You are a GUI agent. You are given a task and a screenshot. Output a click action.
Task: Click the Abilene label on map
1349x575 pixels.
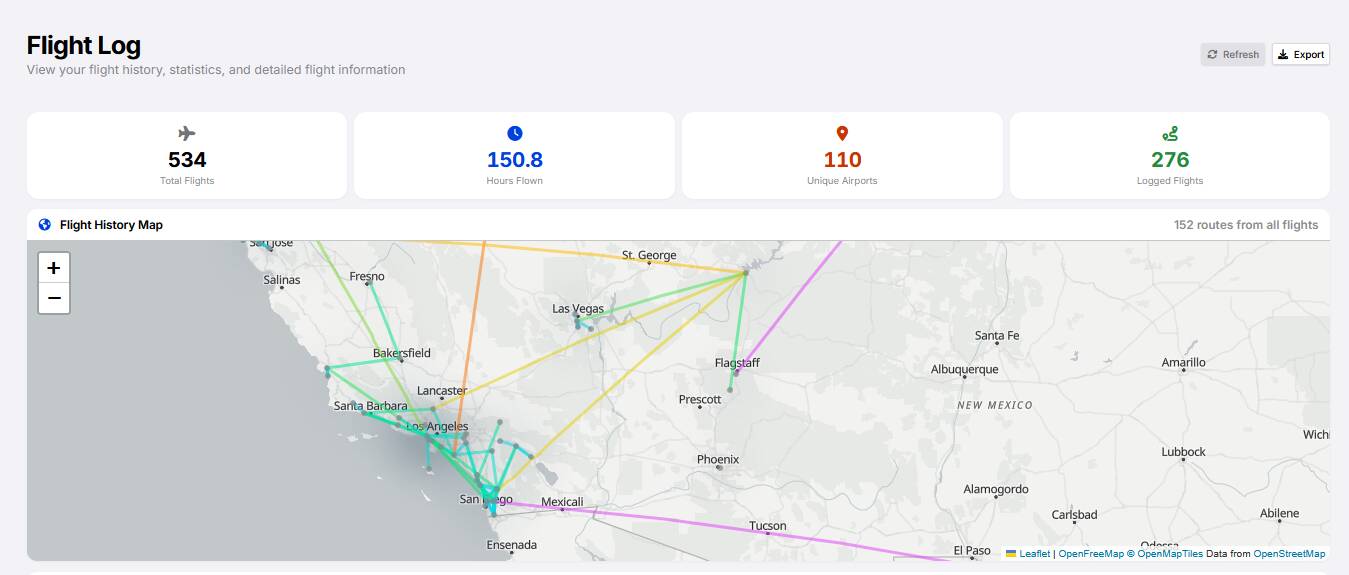(1280, 513)
